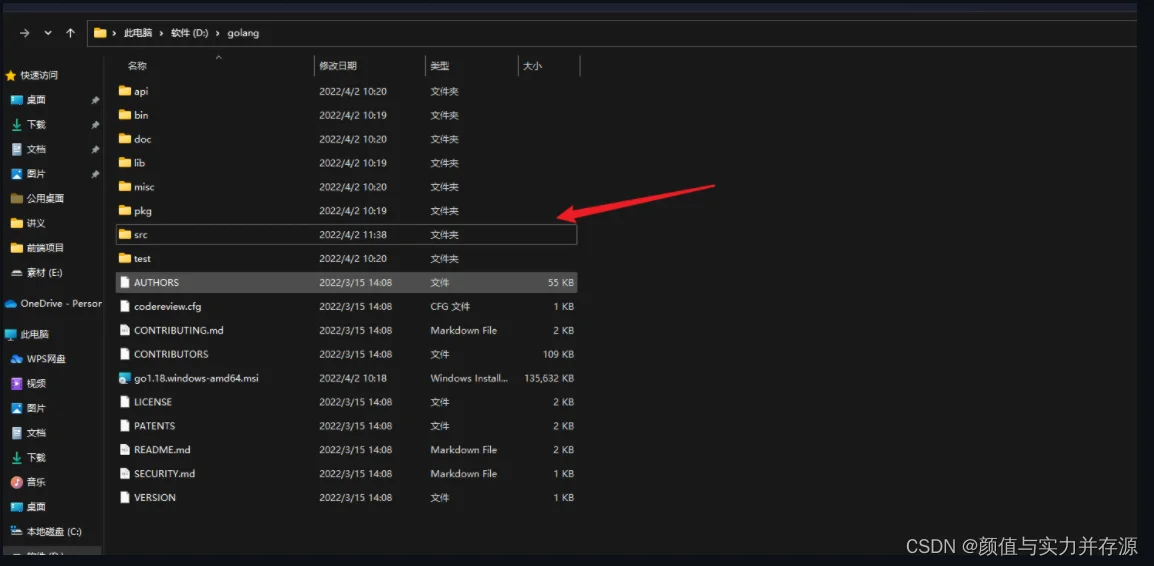Sort files by the 修改日期 column header
Image resolution: width=1154 pixels, height=566 pixels.
click(x=338, y=66)
